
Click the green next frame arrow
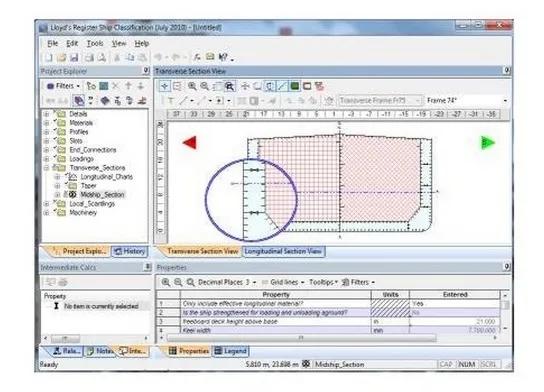tap(488, 143)
